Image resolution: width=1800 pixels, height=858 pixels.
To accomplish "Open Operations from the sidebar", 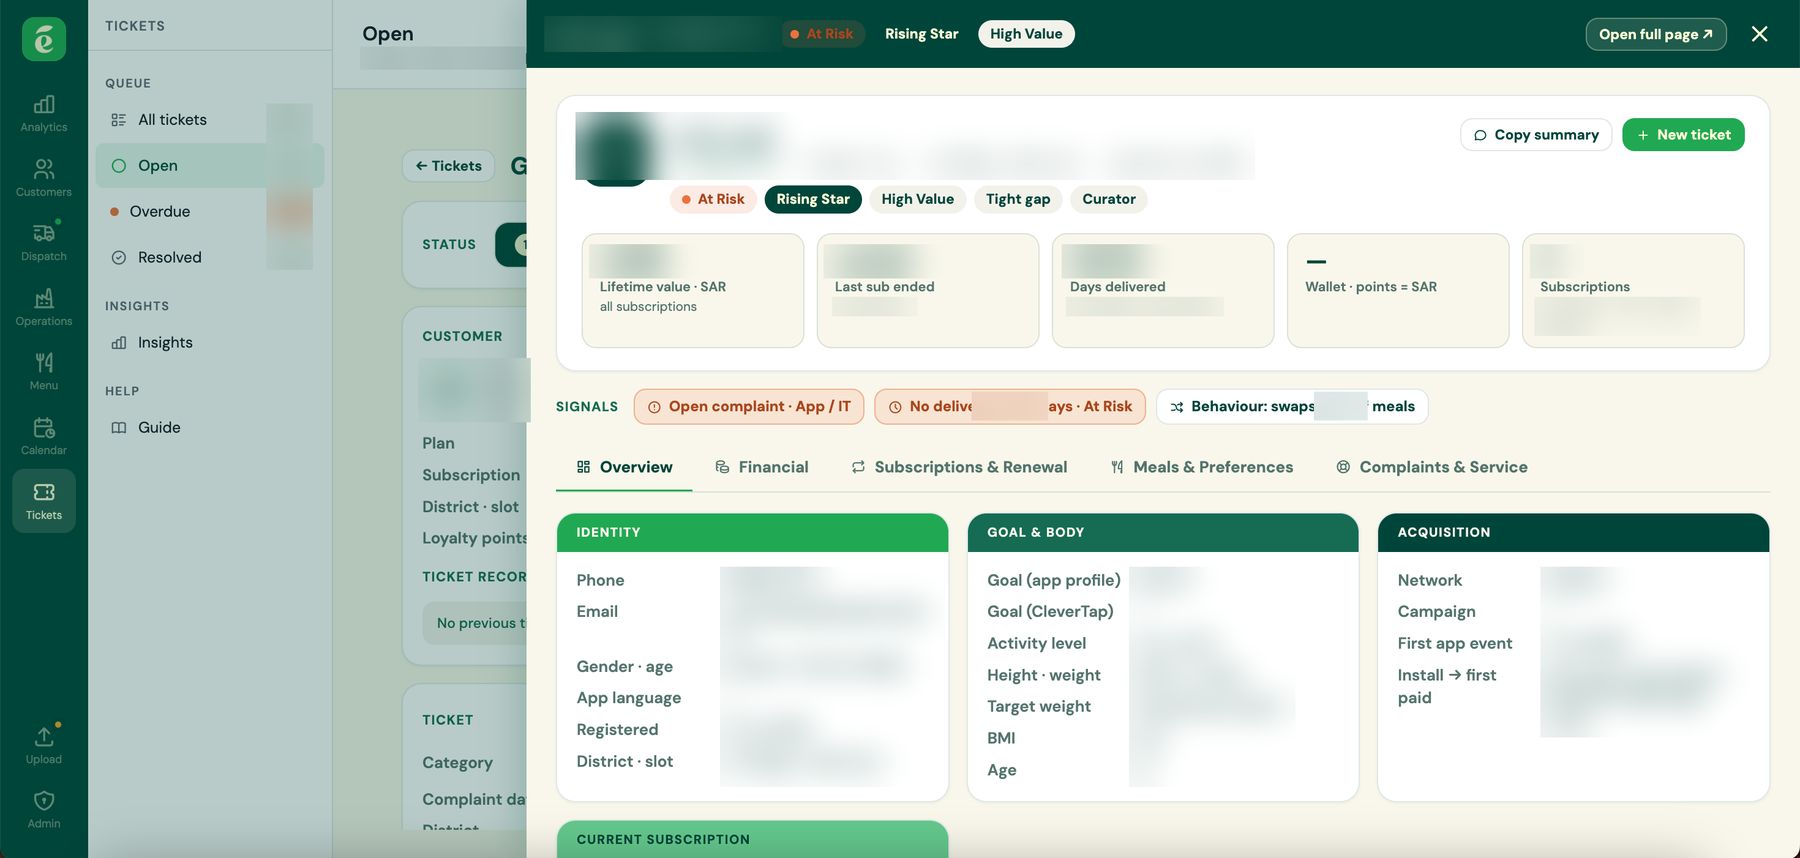I will click(44, 307).
